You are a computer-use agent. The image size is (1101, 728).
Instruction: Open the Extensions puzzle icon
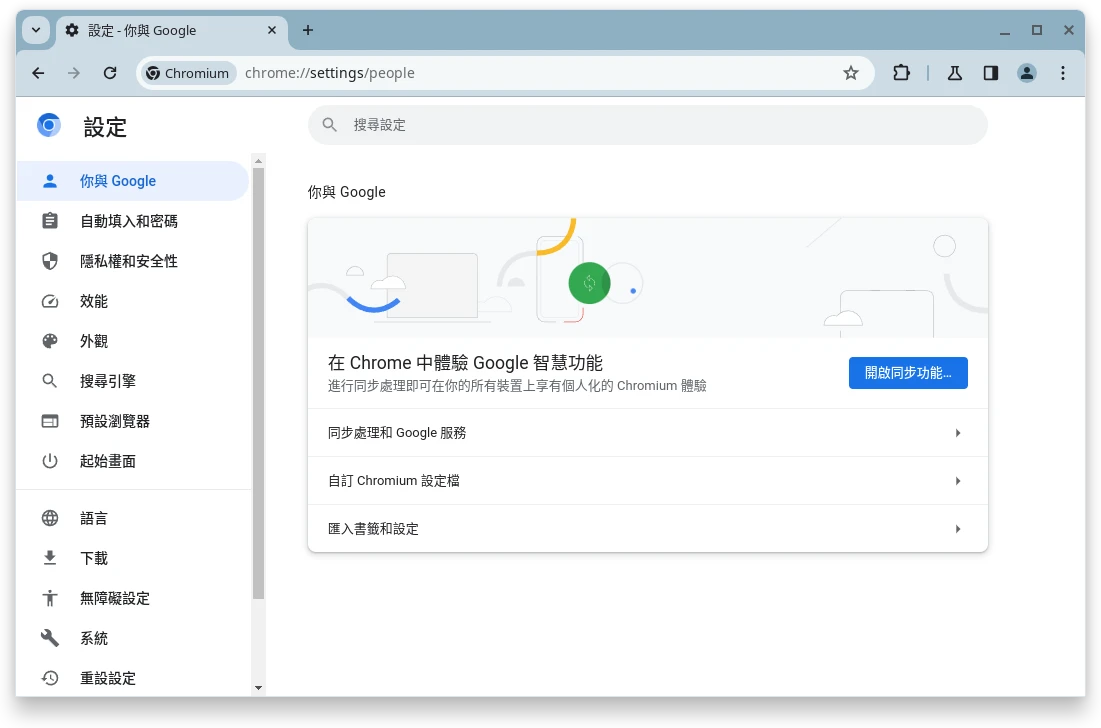901,73
